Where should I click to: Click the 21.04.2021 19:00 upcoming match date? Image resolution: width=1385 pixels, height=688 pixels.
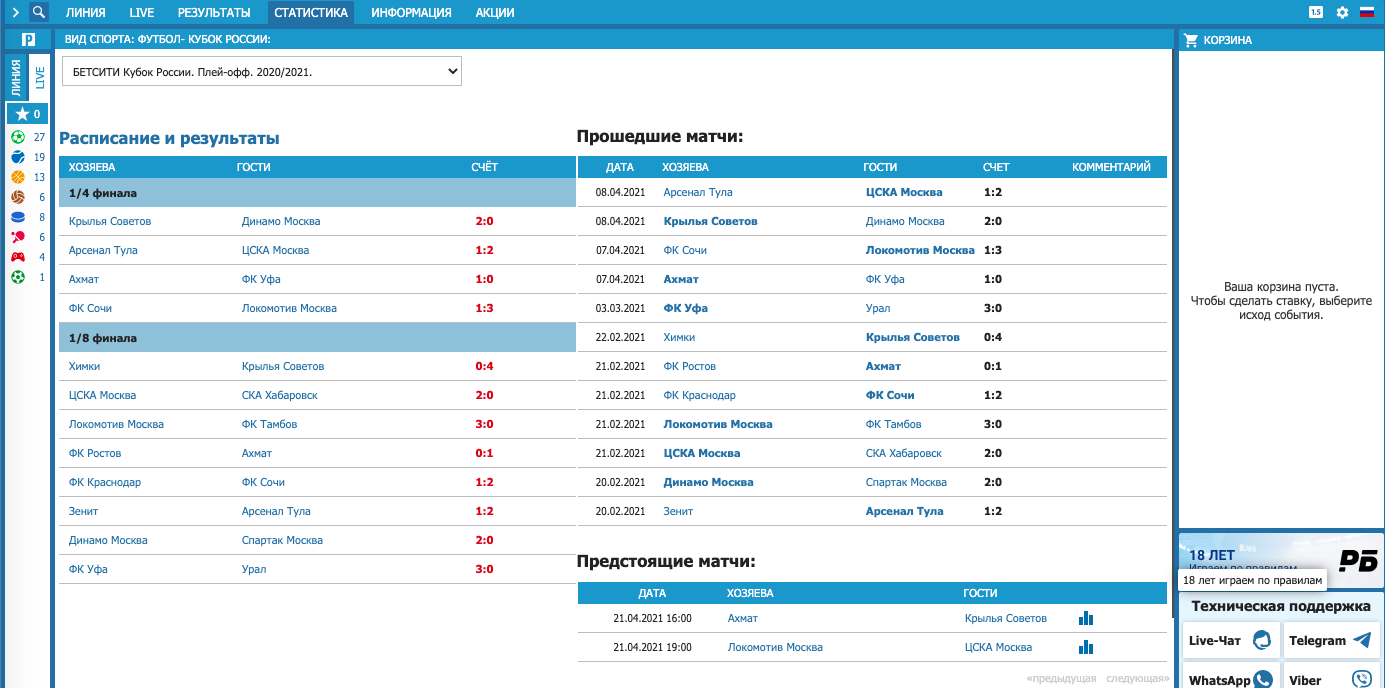pyautogui.click(x=652, y=647)
